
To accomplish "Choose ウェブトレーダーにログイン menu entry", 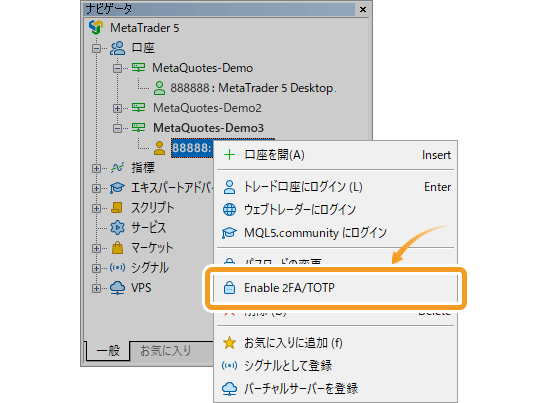I will (x=335, y=210).
